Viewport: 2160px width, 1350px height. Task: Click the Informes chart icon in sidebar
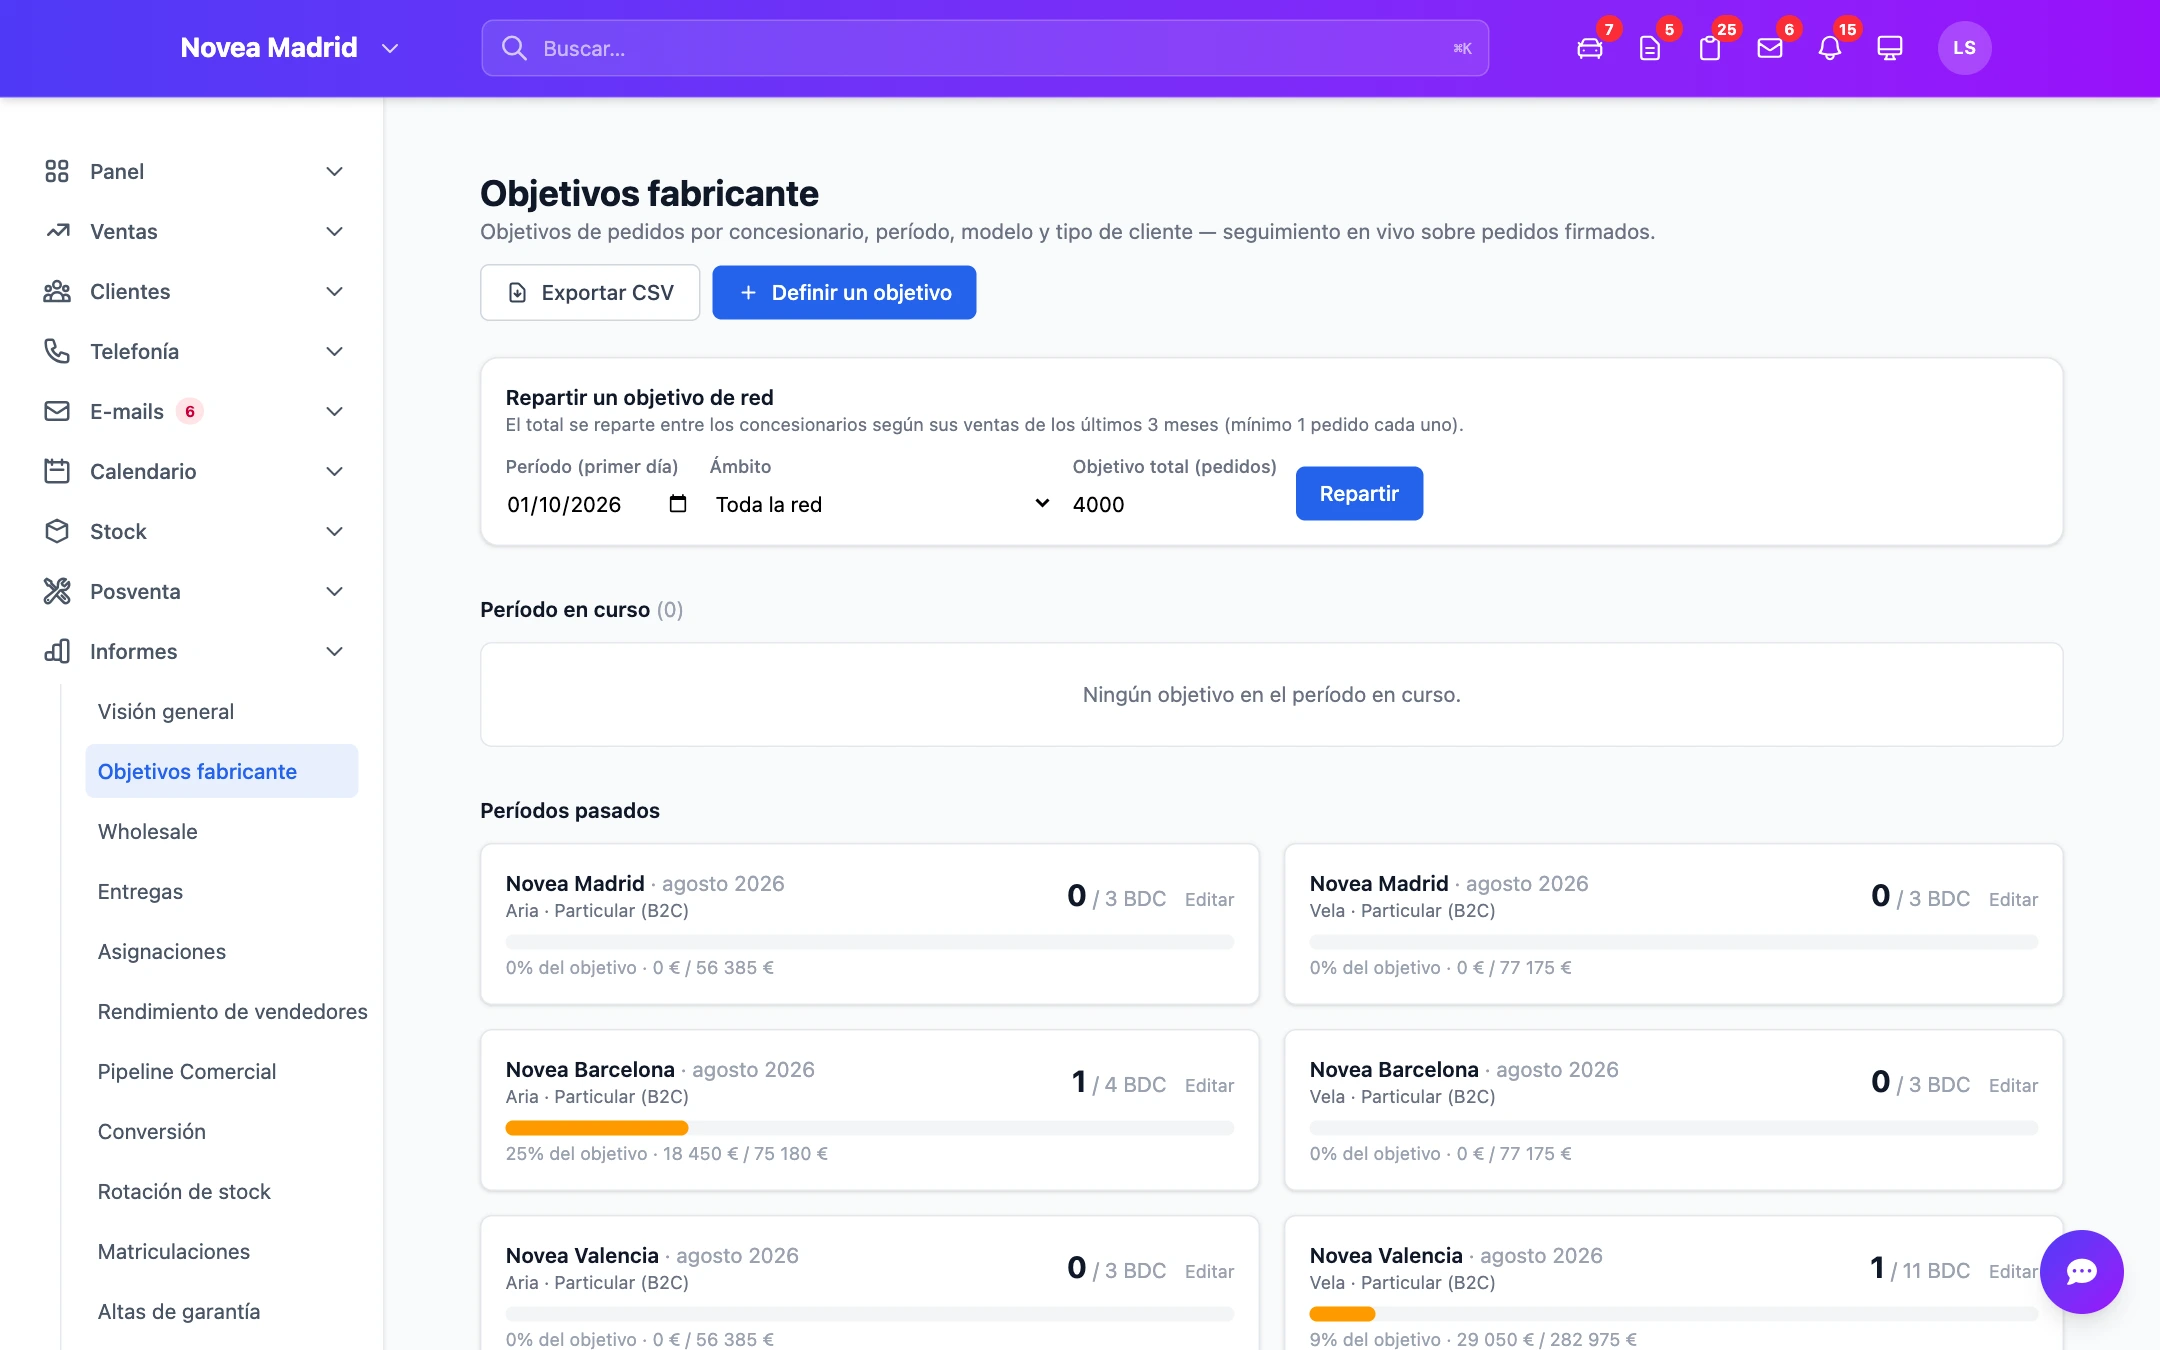tap(57, 651)
